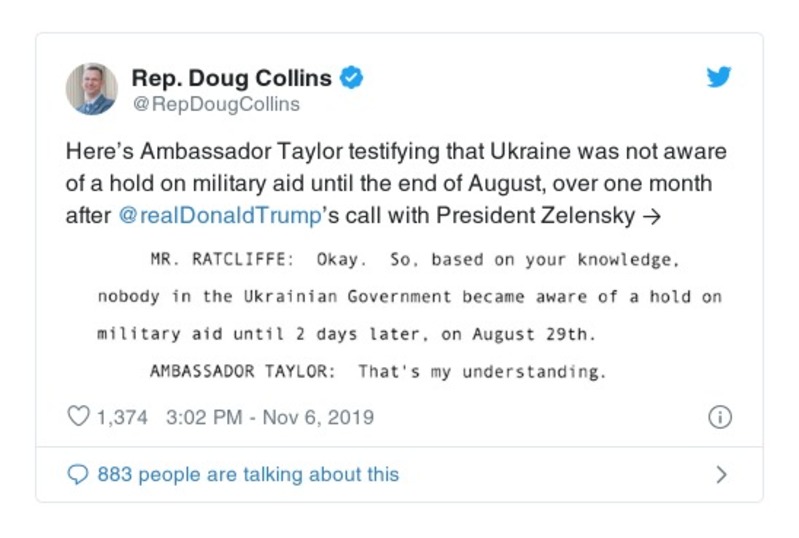Click the info circle icon
This screenshot has height=538, width=799.
(718, 417)
